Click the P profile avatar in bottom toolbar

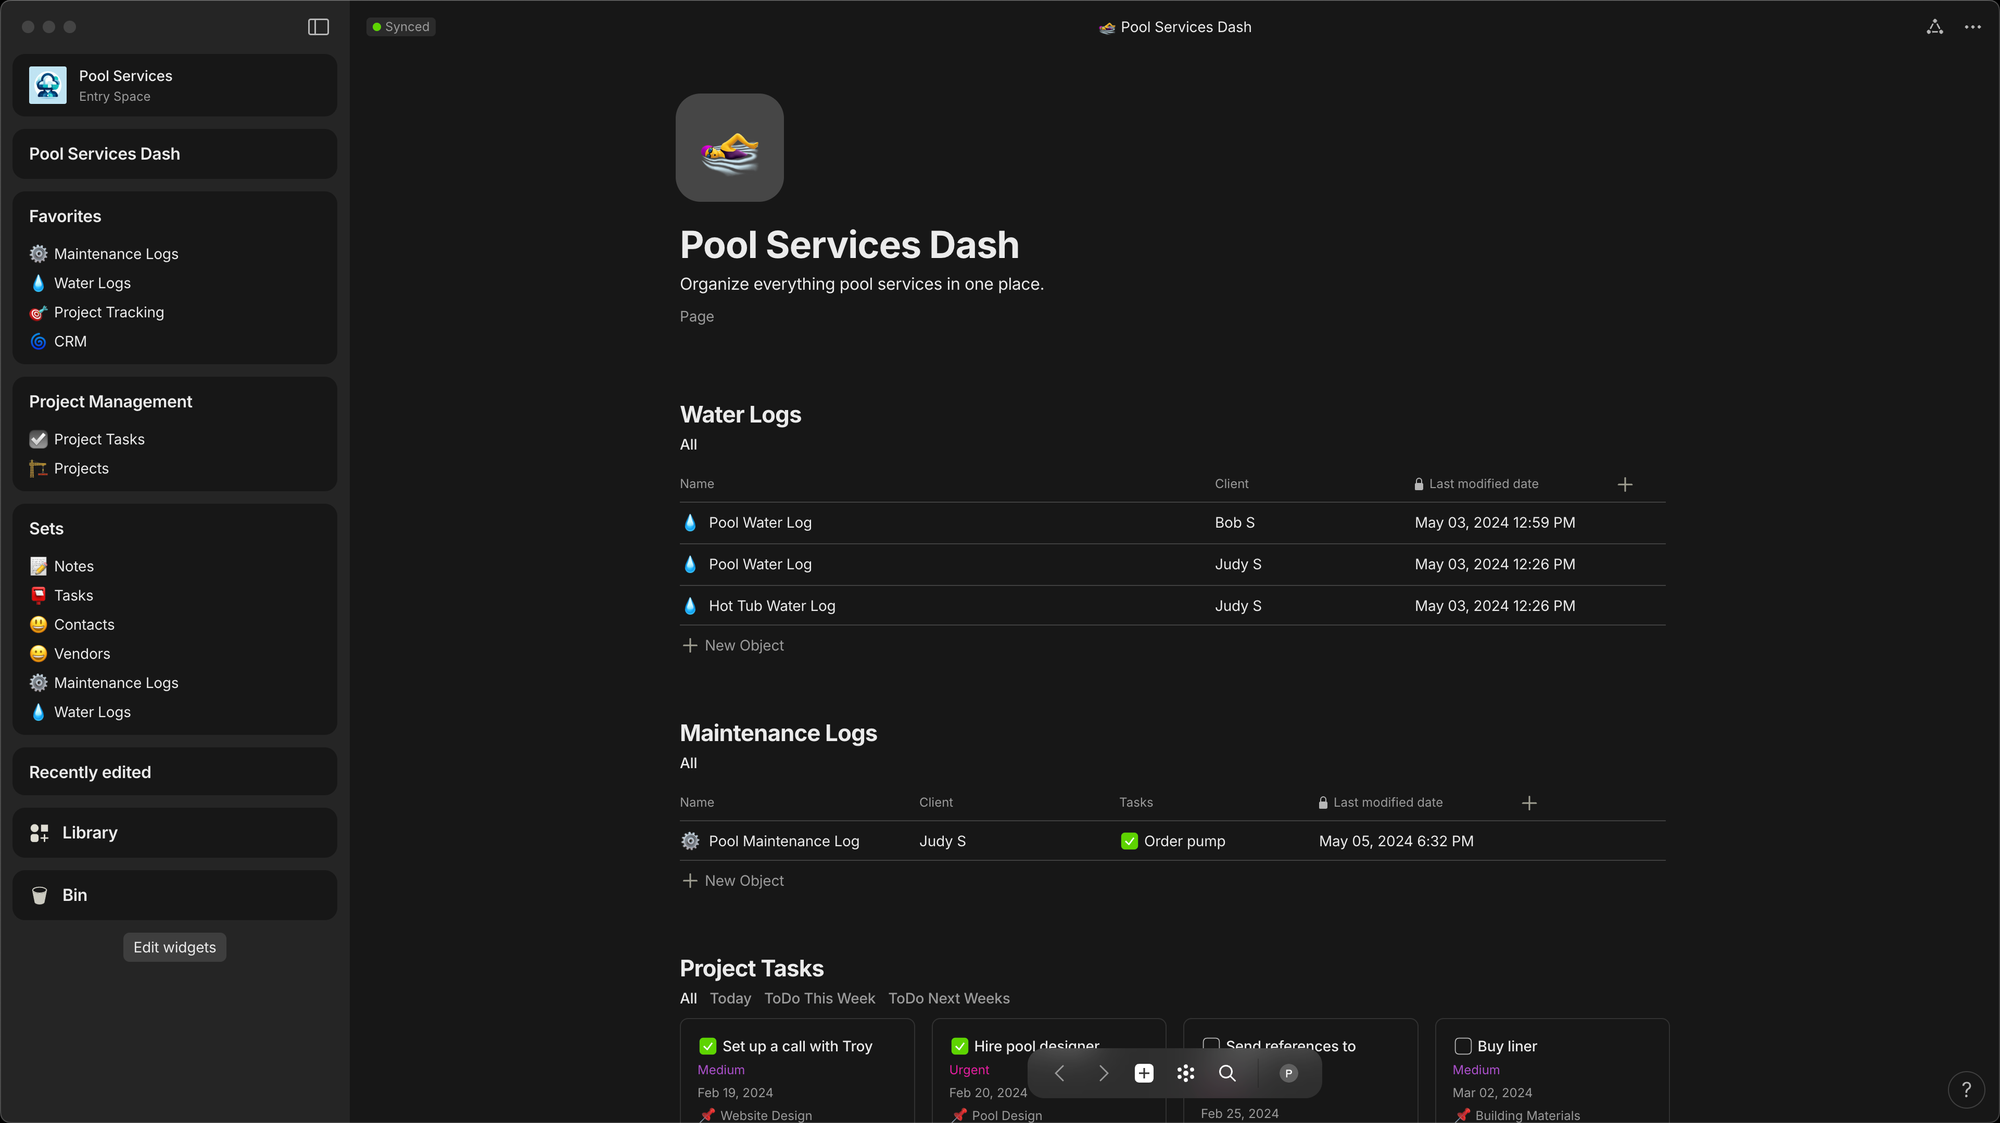(1288, 1072)
